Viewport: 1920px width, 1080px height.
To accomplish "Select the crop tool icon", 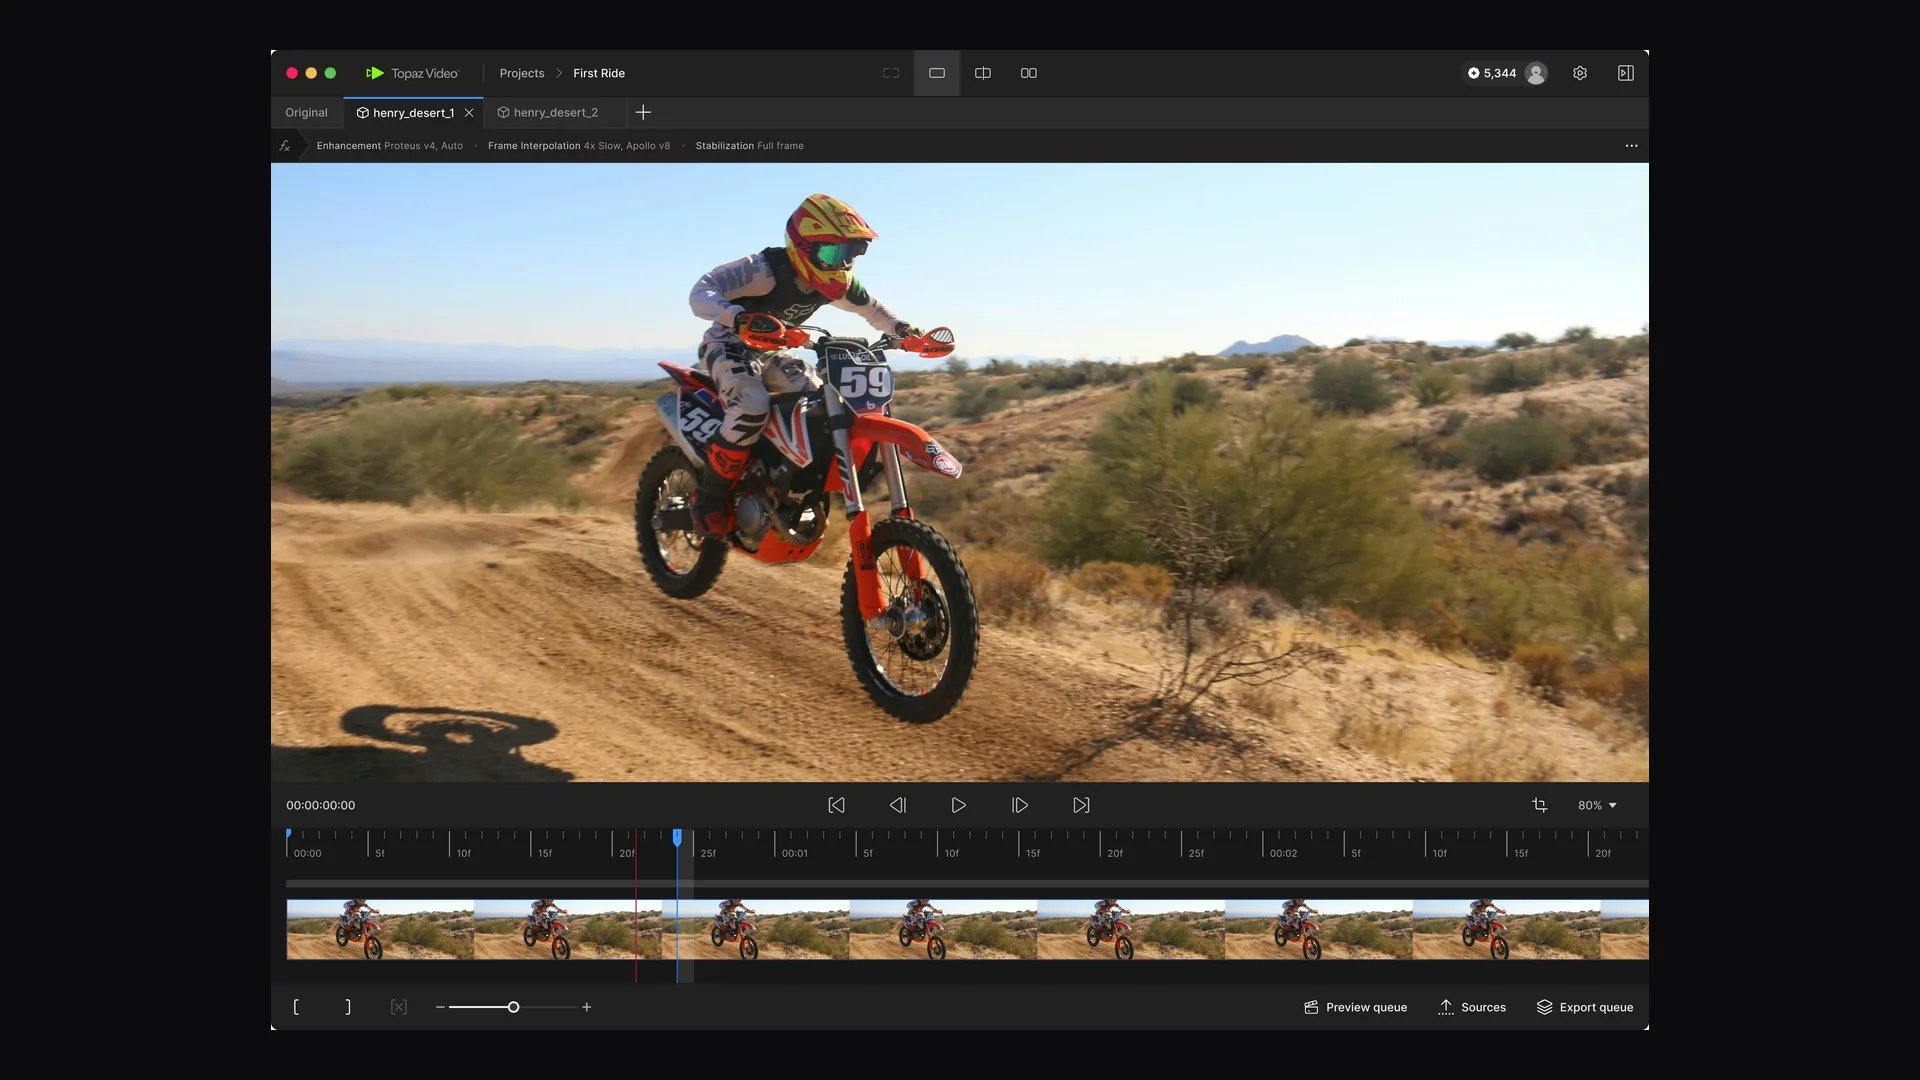I will pyautogui.click(x=1540, y=805).
